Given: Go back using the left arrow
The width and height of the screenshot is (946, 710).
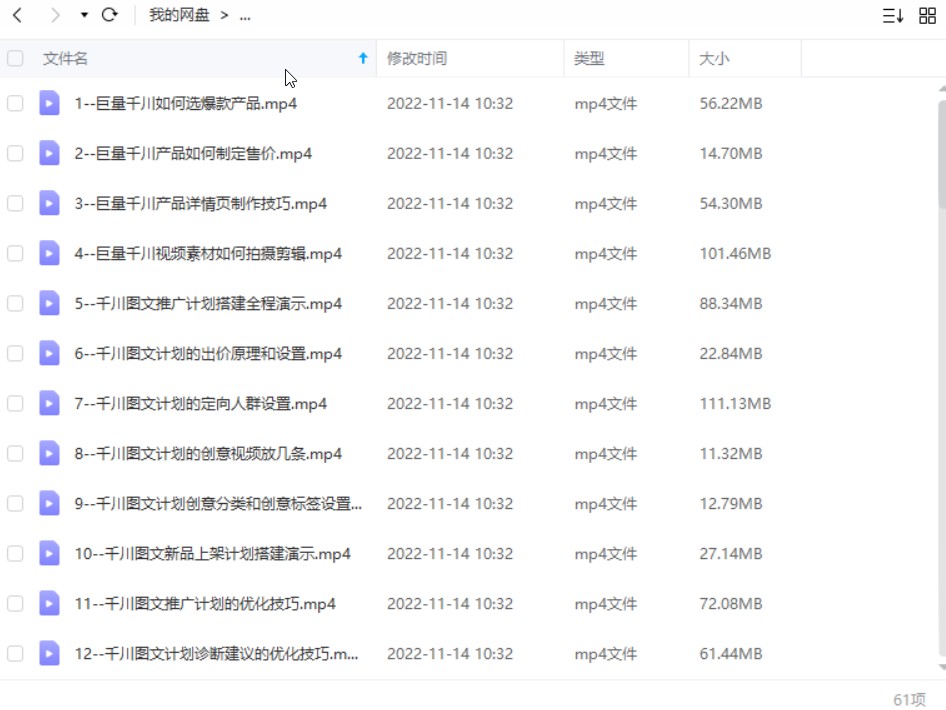Looking at the screenshot, I should (17, 15).
